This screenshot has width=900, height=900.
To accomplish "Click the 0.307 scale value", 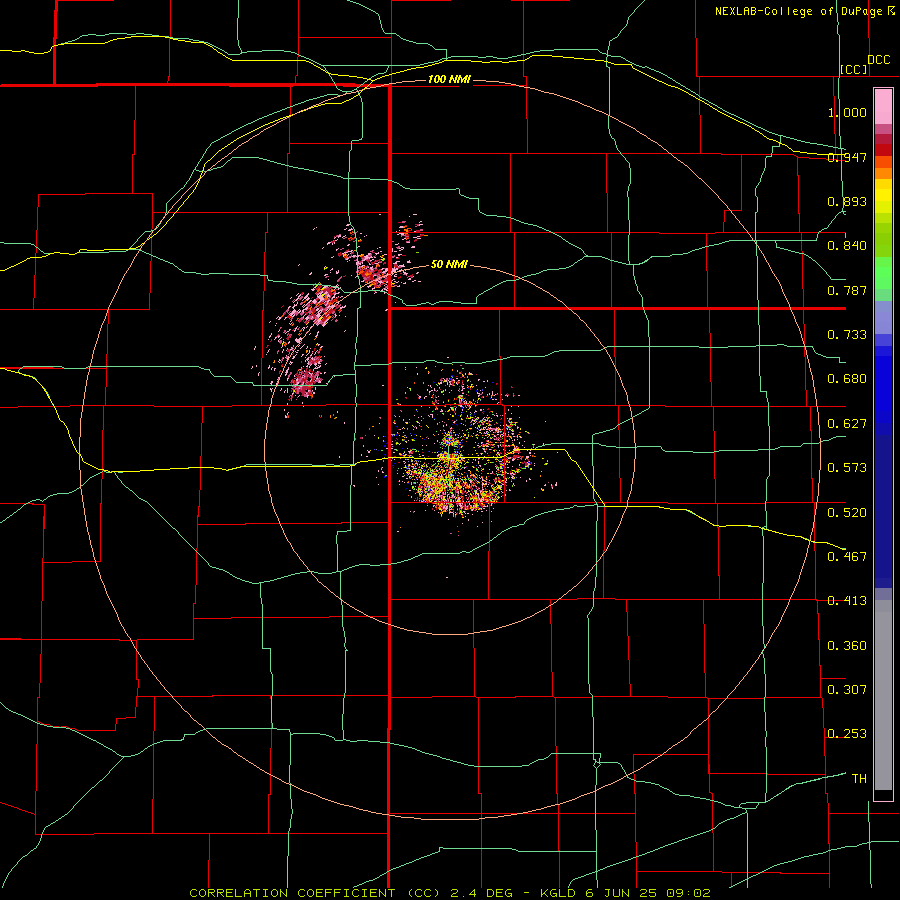I will pyautogui.click(x=847, y=689).
